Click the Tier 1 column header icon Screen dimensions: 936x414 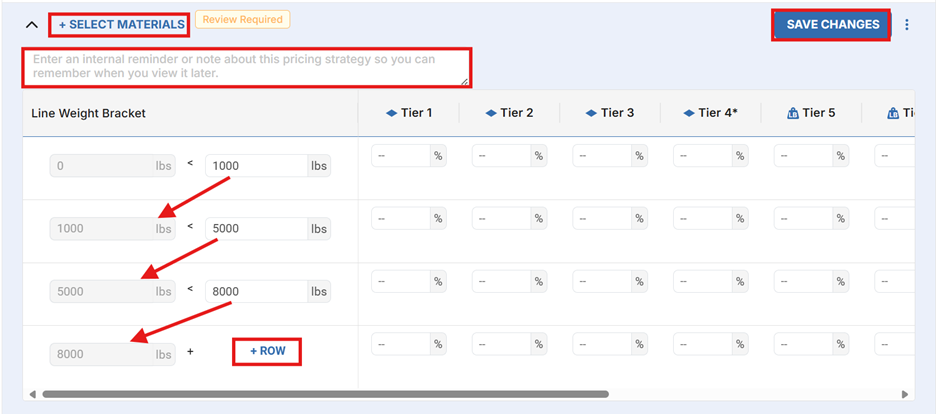point(391,113)
